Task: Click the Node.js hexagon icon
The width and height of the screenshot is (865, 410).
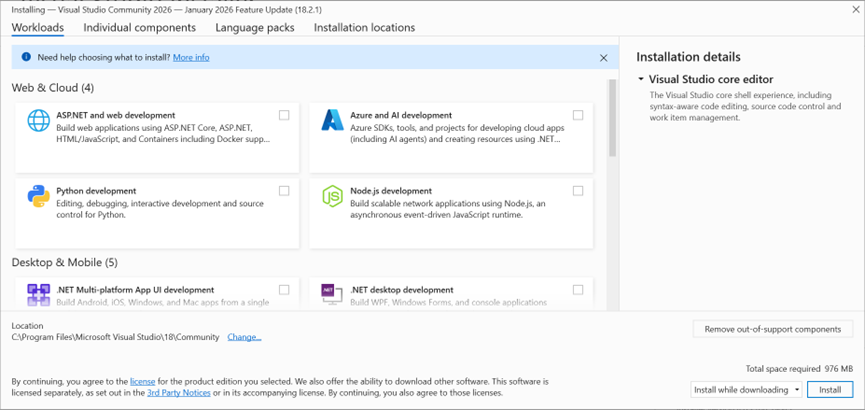Action: coord(333,196)
